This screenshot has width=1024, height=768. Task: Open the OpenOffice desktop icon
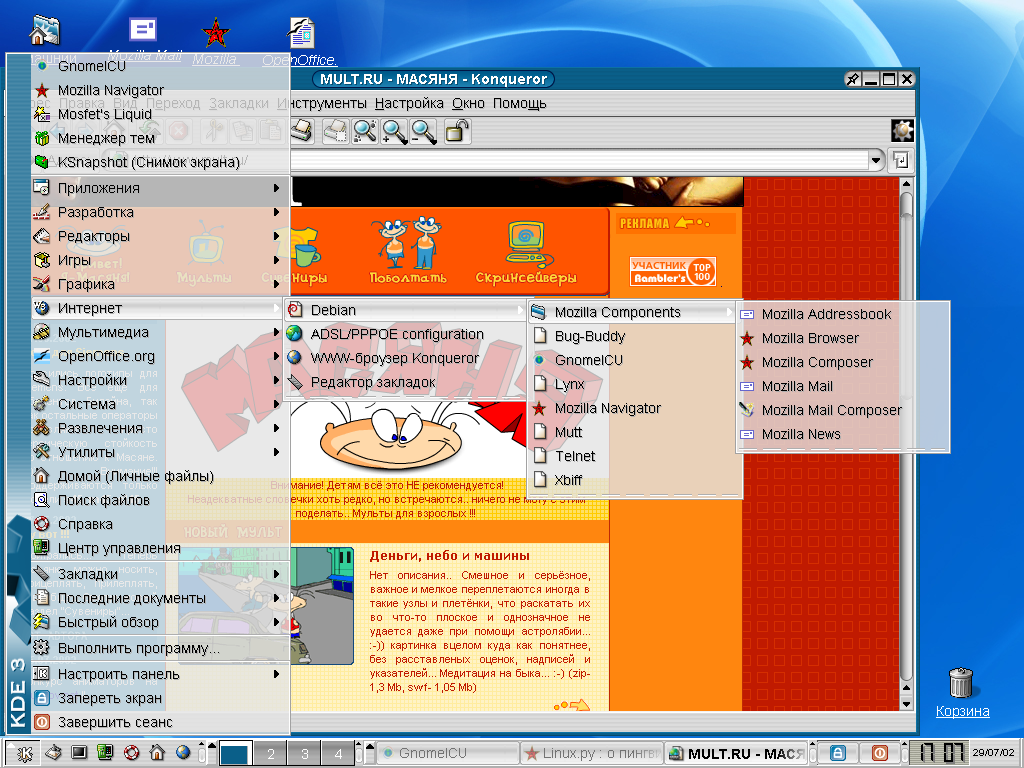tap(302, 33)
